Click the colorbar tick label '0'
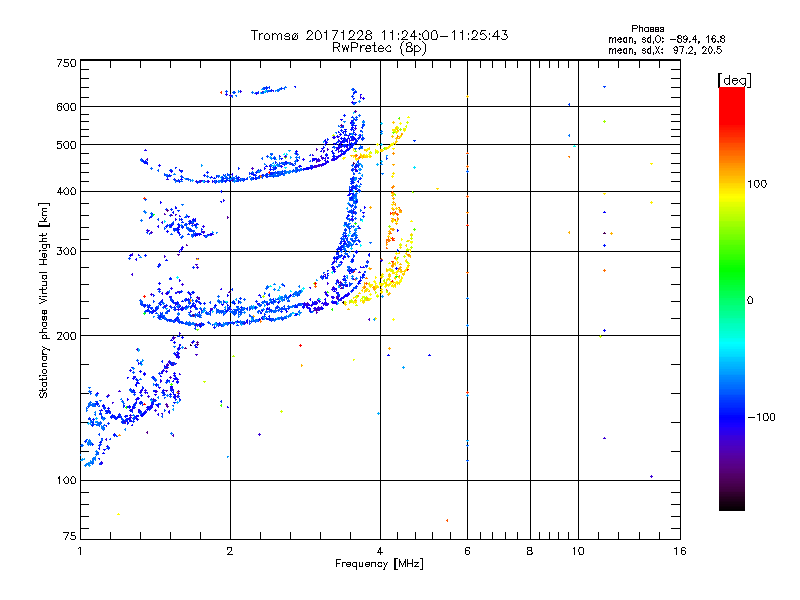Image resolution: width=800 pixels, height=600 pixels. (x=750, y=301)
